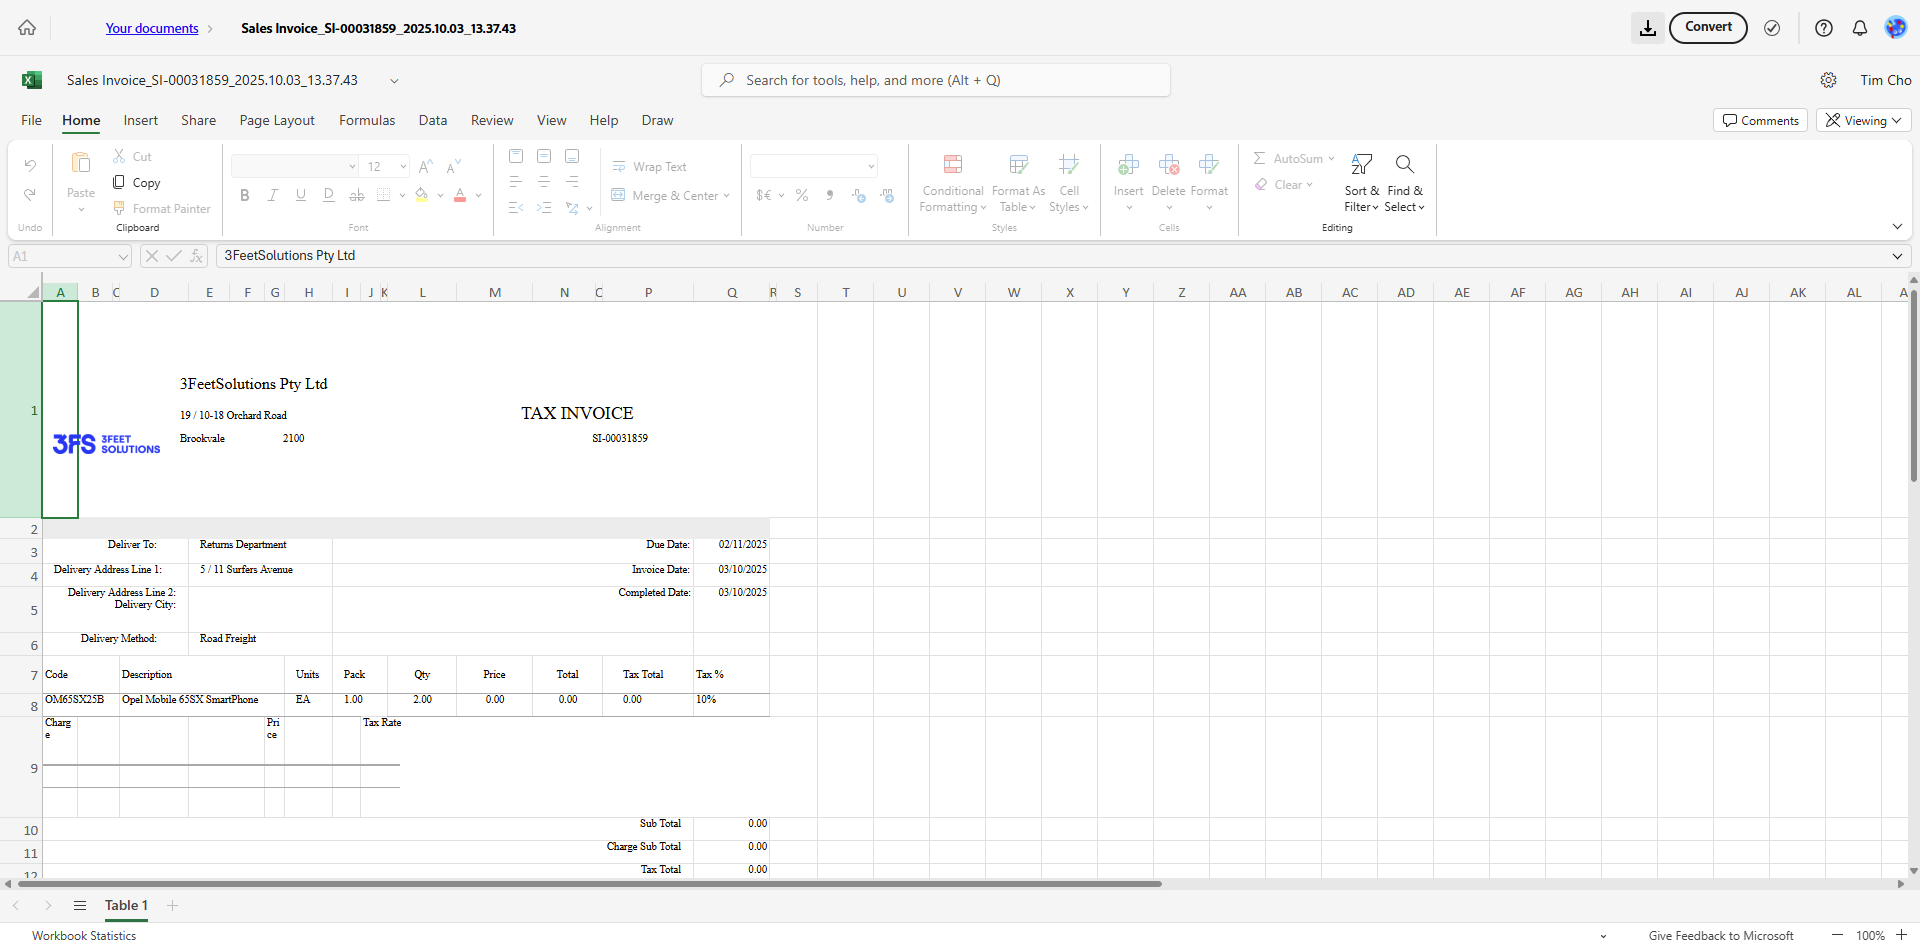This screenshot has height=945, width=1920.
Task: Click the search for tools box
Action: coord(935,80)
